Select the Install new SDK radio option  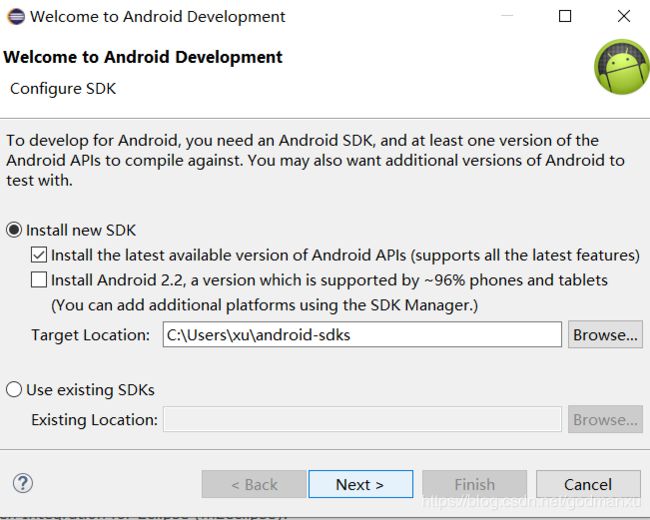point(14,230)
